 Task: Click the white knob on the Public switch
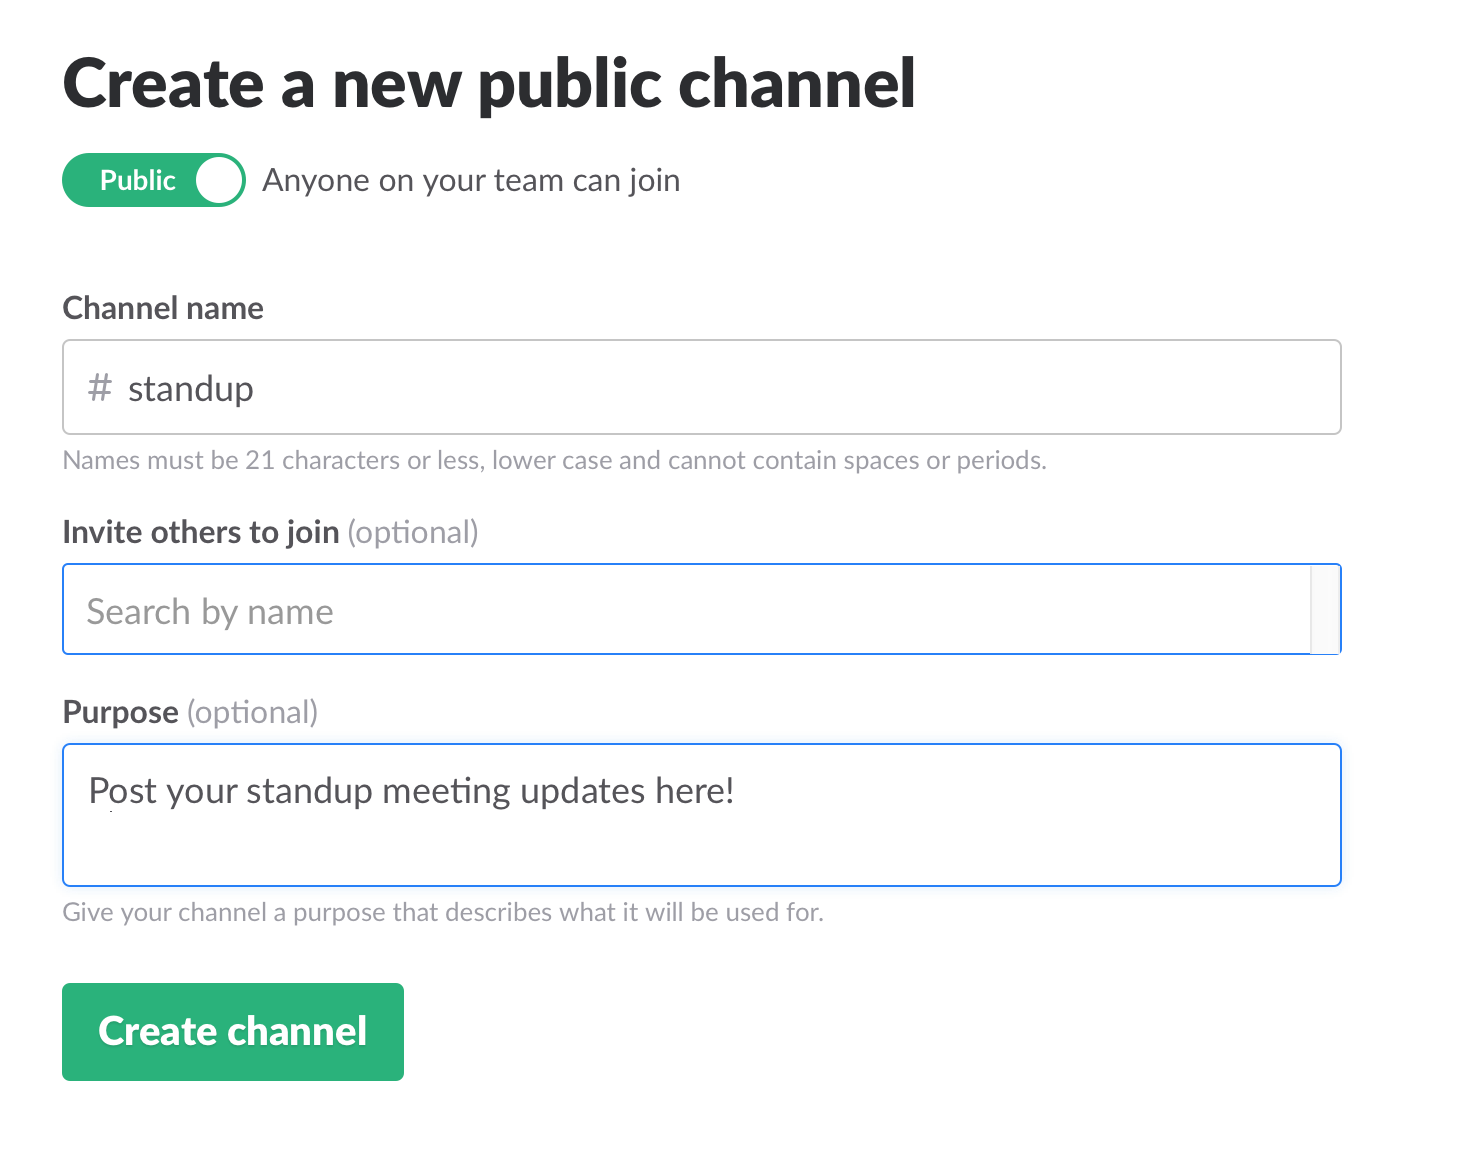(x=219, y=181)
